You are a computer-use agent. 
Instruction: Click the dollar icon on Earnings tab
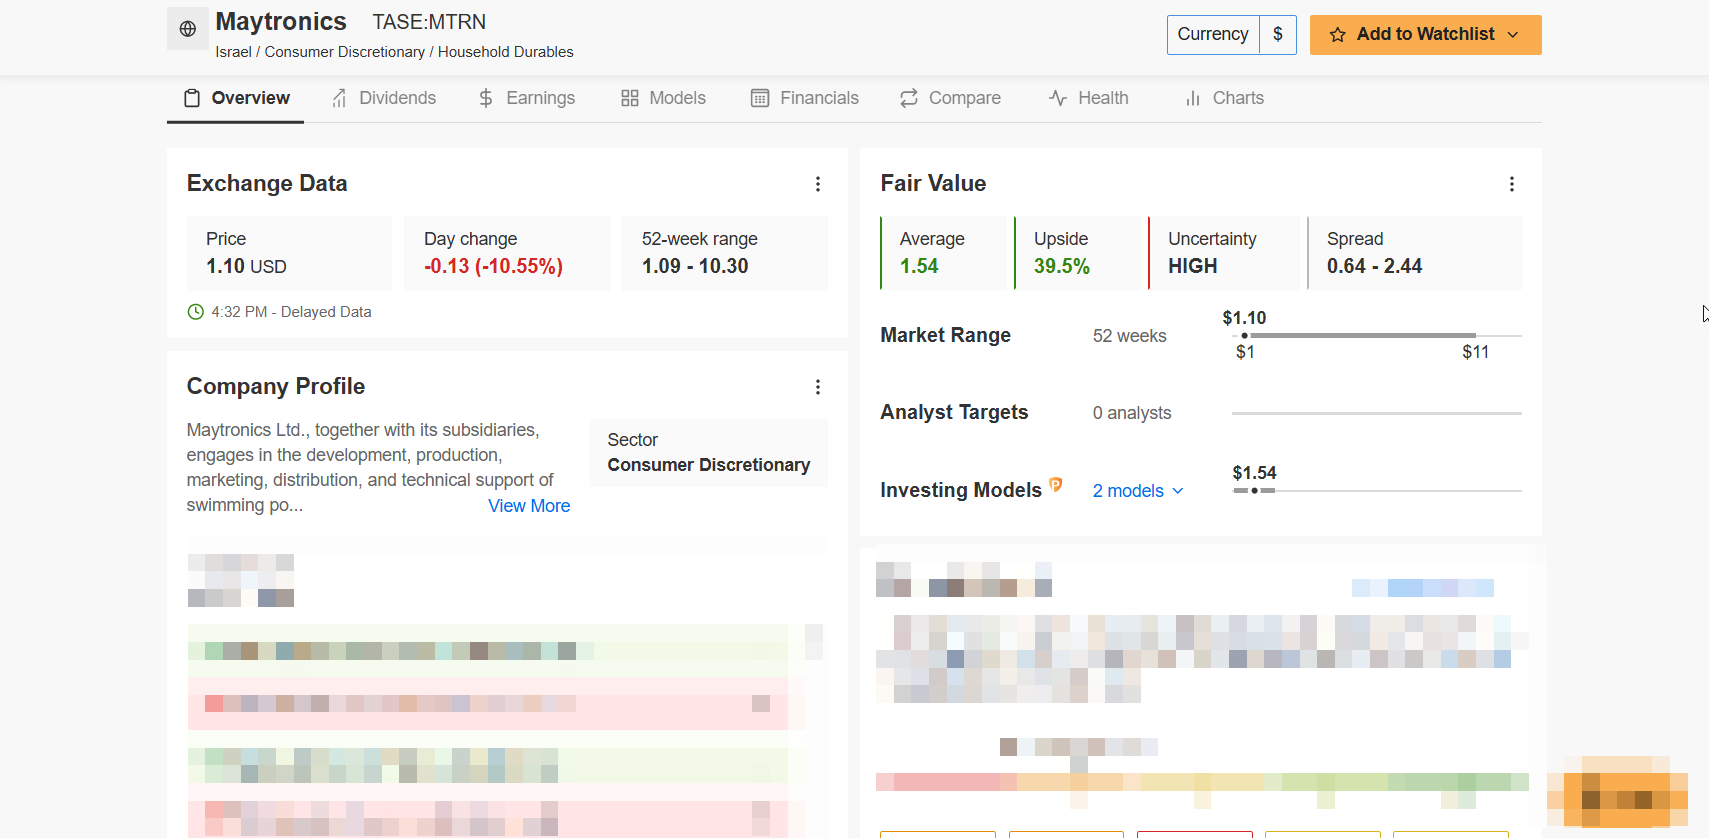[486, 98]
